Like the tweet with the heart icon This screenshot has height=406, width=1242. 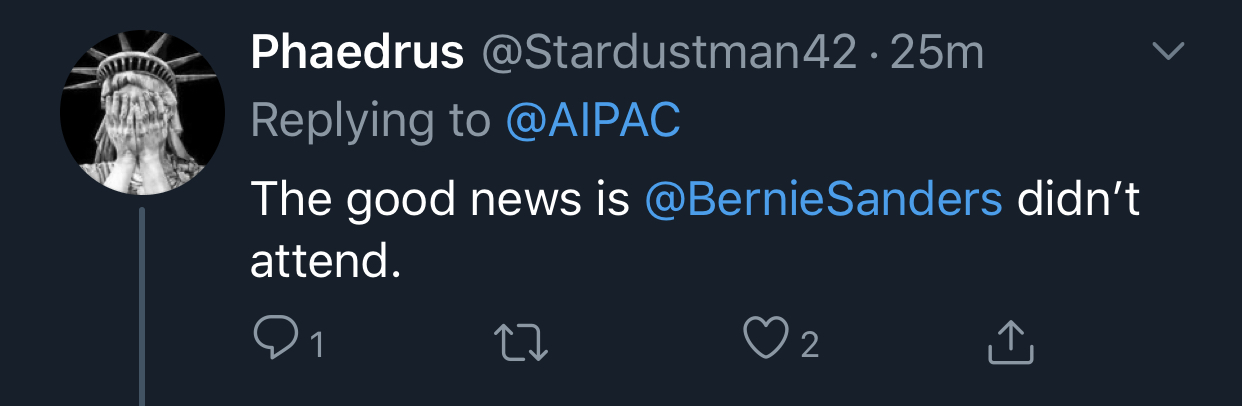click(765, 342)
